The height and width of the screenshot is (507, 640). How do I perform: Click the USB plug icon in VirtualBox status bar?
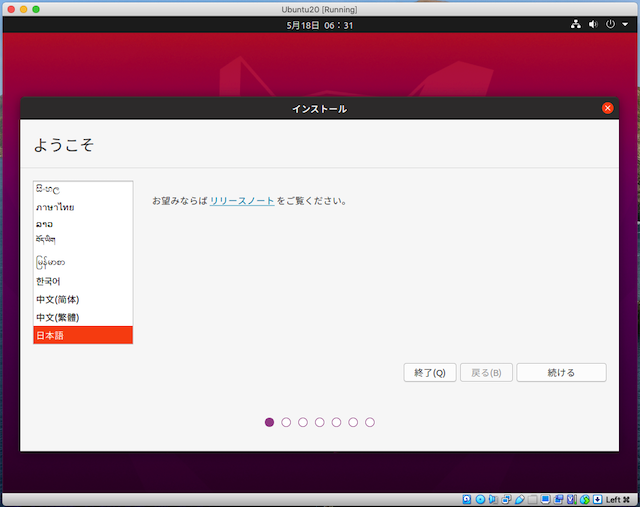tap(520, 499)
